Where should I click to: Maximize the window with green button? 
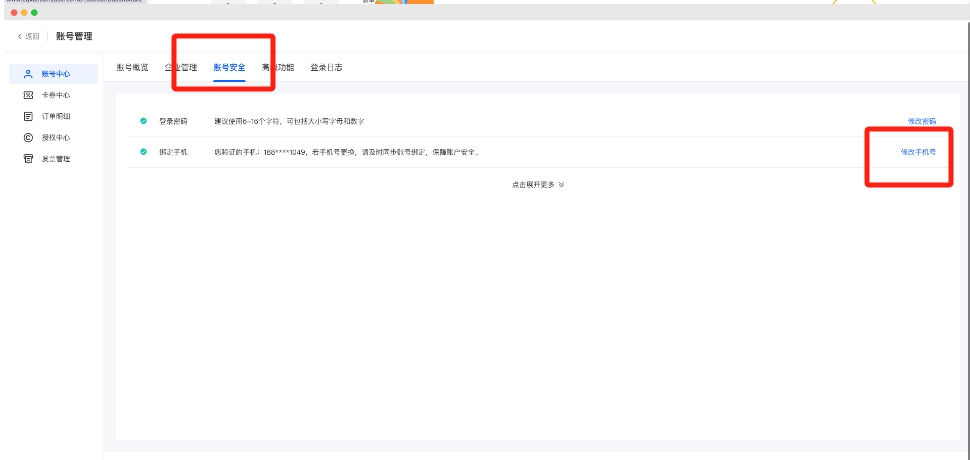34,12
